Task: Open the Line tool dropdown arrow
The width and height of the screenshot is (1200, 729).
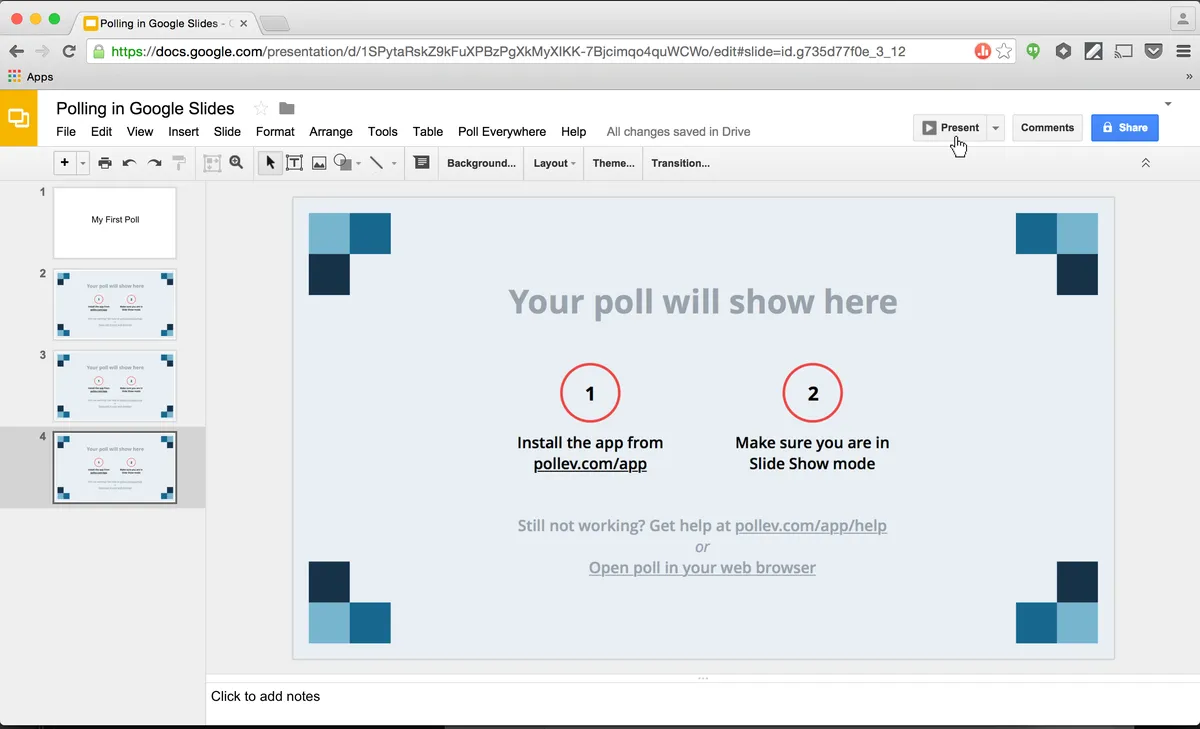Action: click(x=394, y=163)
